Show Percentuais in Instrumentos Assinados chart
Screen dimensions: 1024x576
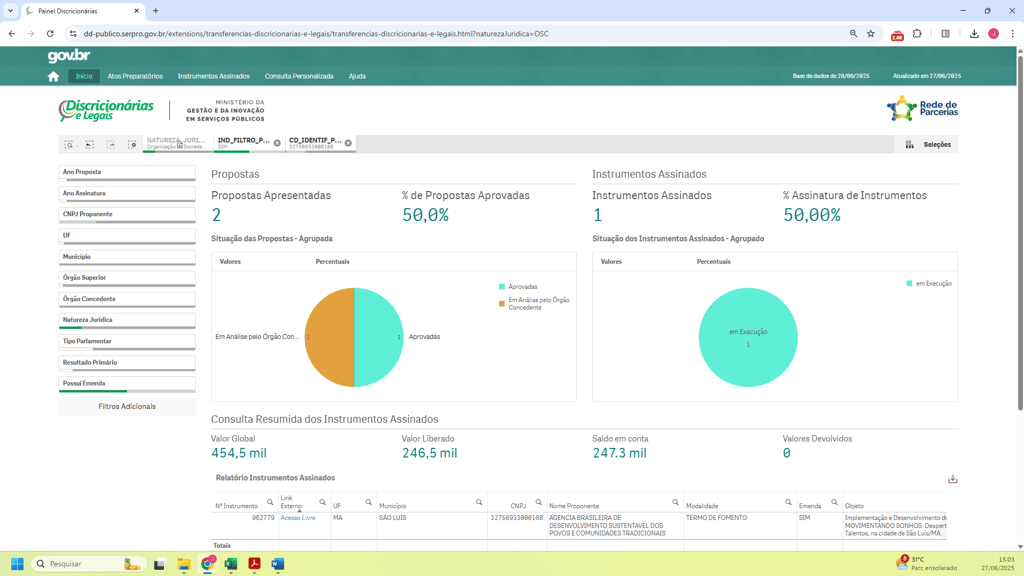pyautogui.click(x=713, y=262)
